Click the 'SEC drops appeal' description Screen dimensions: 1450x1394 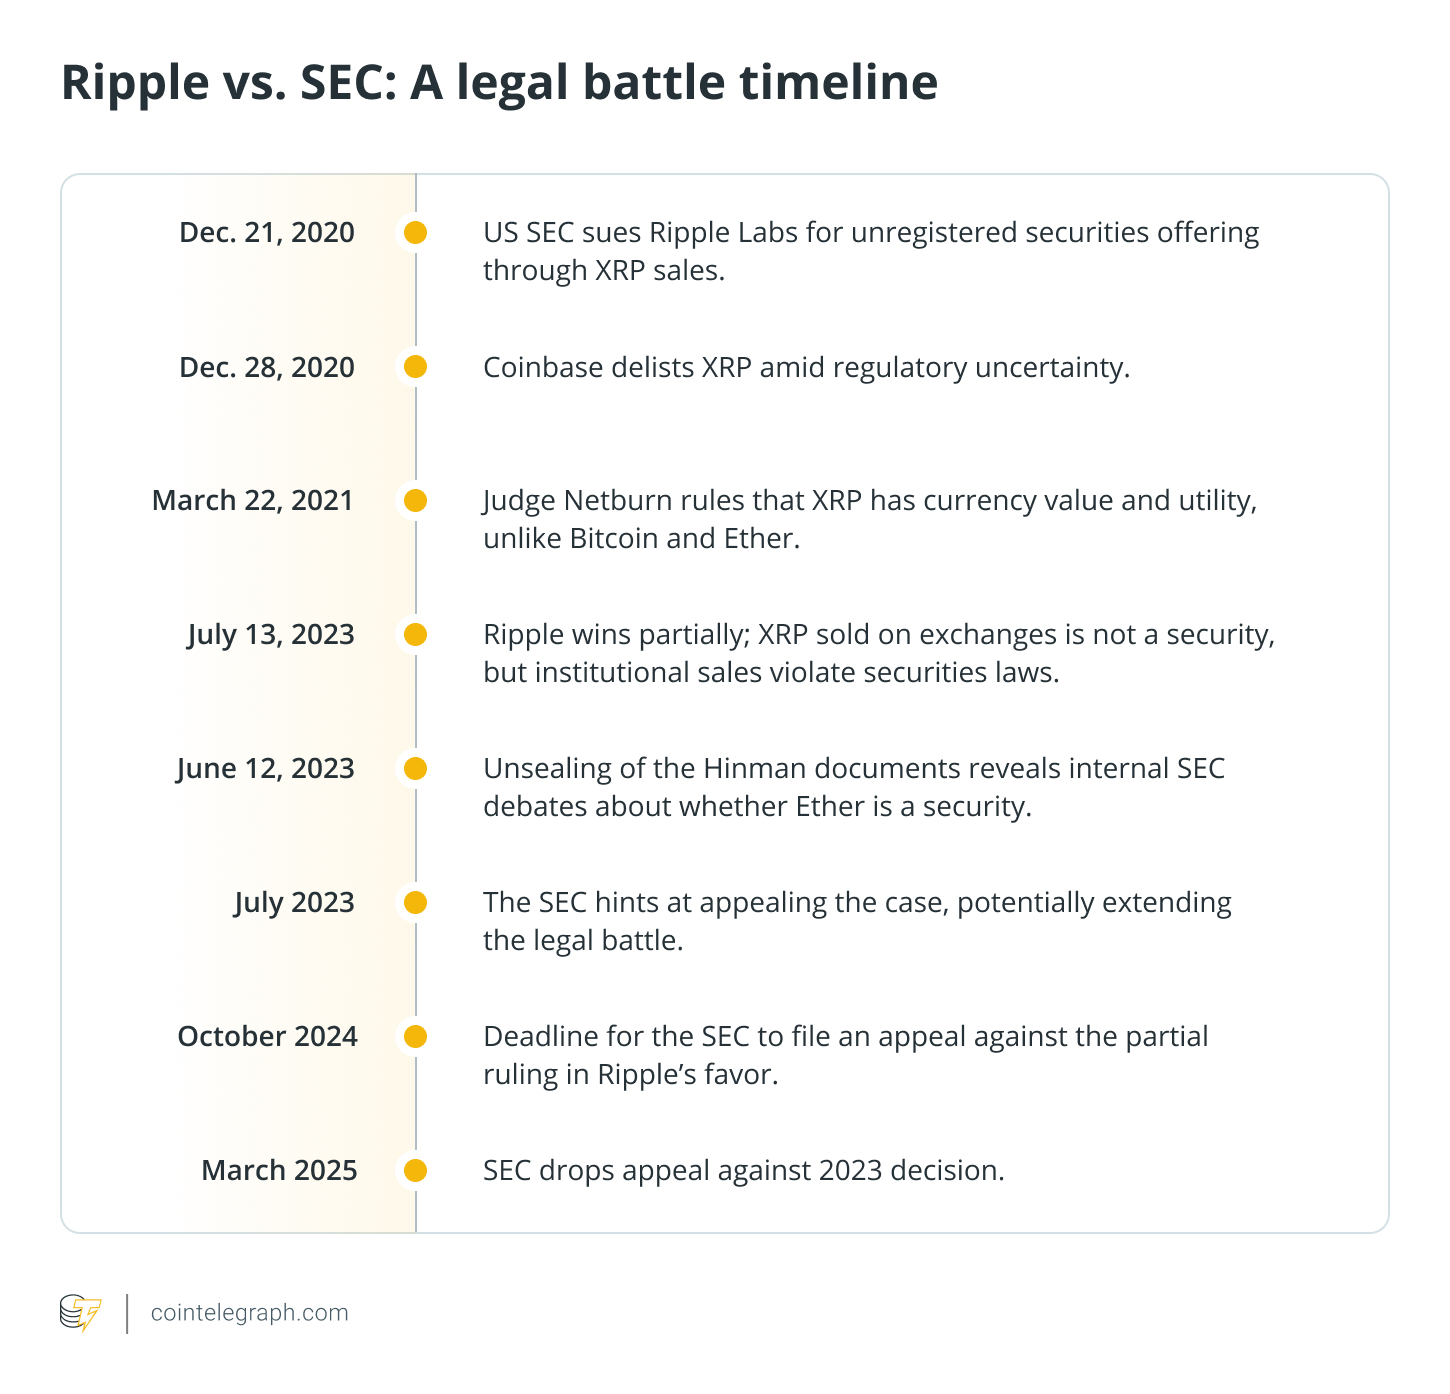743,1170
